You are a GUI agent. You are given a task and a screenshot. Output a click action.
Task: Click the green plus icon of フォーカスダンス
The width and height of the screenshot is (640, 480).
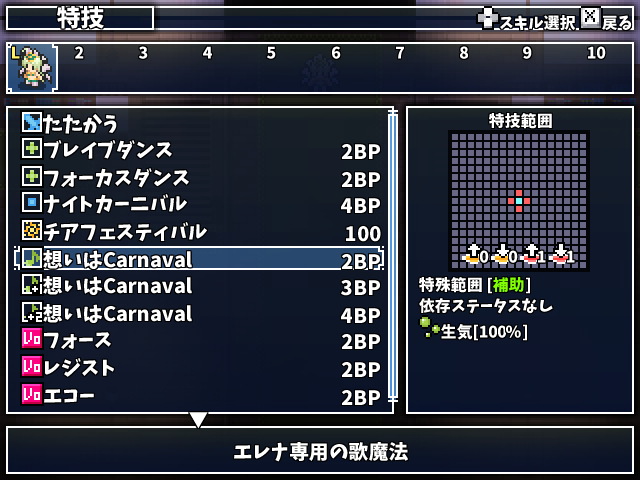click(x=31, y=176)
